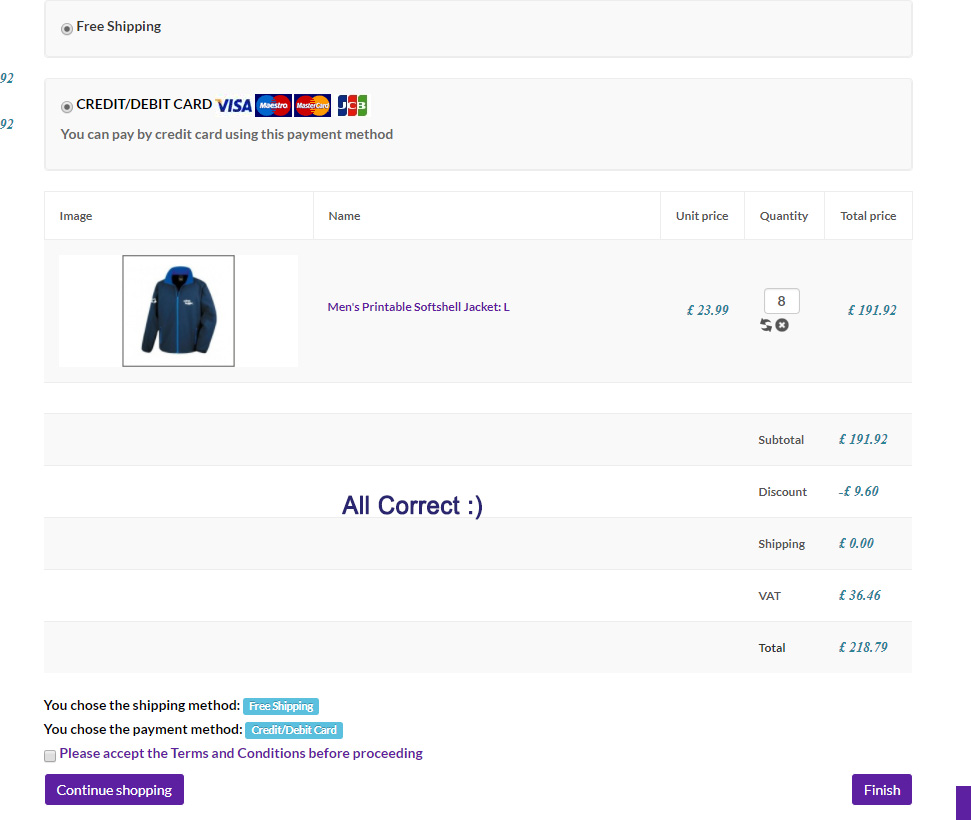Open the Men's Printable Softshell Jacket link
This screenshot has width=971, height=820.
418,307
